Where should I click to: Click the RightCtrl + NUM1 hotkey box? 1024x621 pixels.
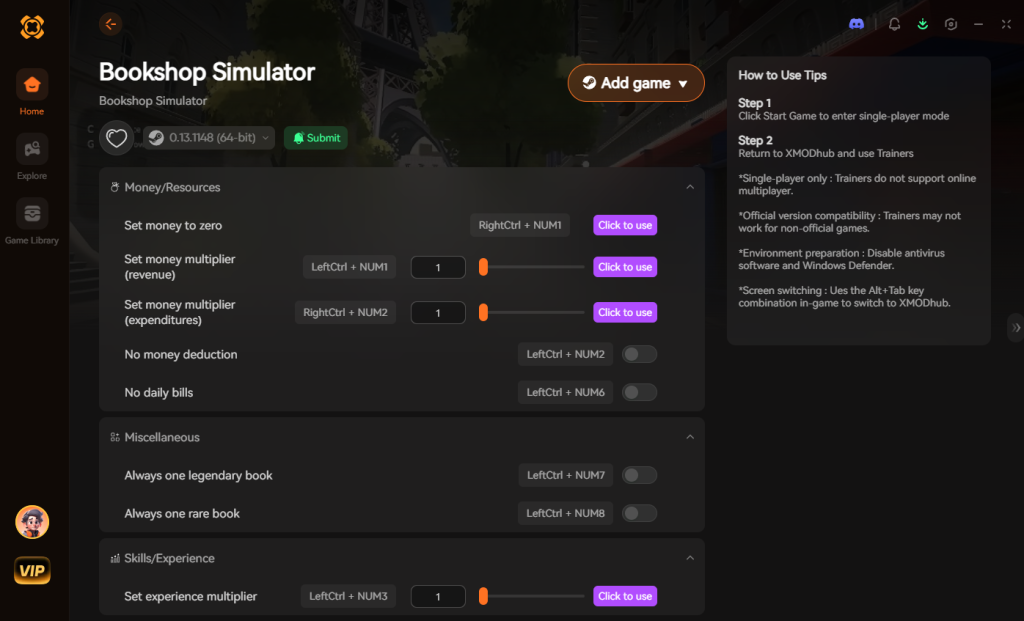(520, 225)
